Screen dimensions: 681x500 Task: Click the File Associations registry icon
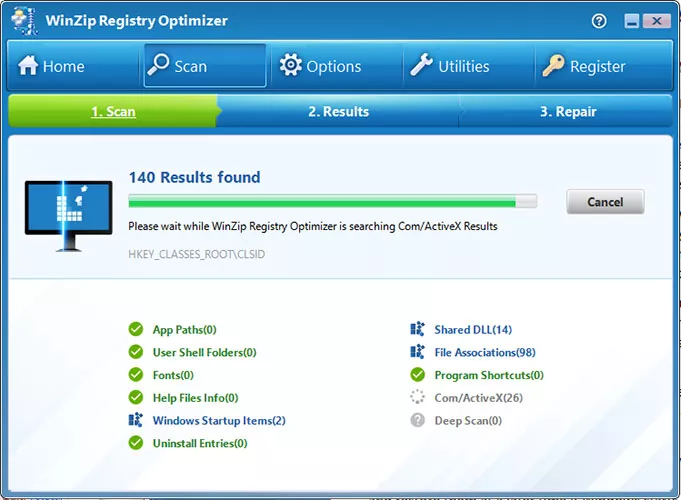417,351
